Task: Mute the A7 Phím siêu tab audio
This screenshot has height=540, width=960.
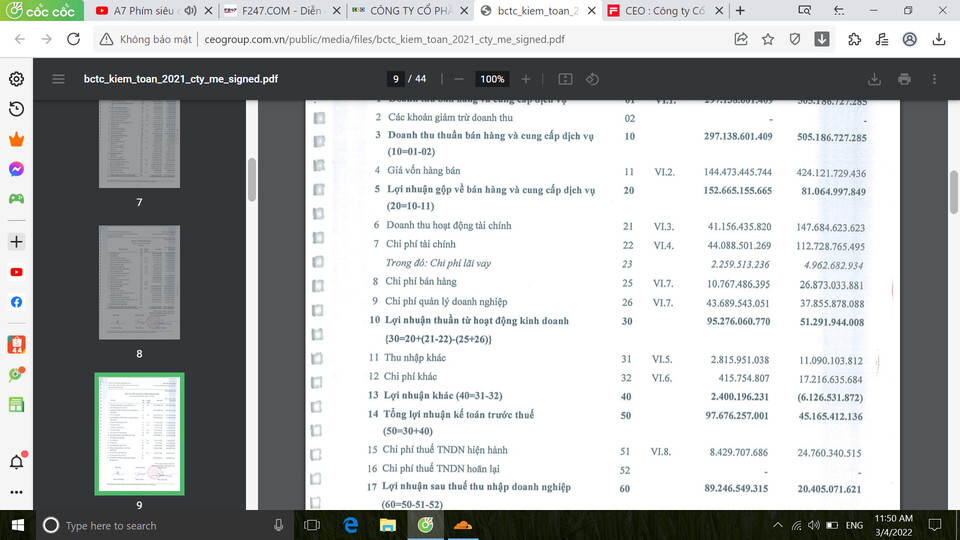Action: [x=190, y=10]
